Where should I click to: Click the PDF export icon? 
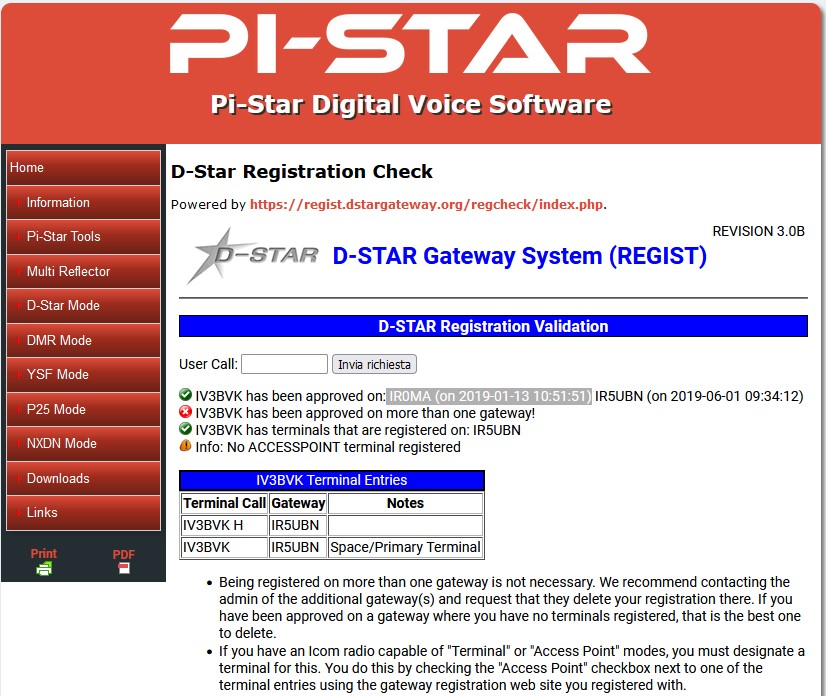pyautogui.click(x=124, y=568)
